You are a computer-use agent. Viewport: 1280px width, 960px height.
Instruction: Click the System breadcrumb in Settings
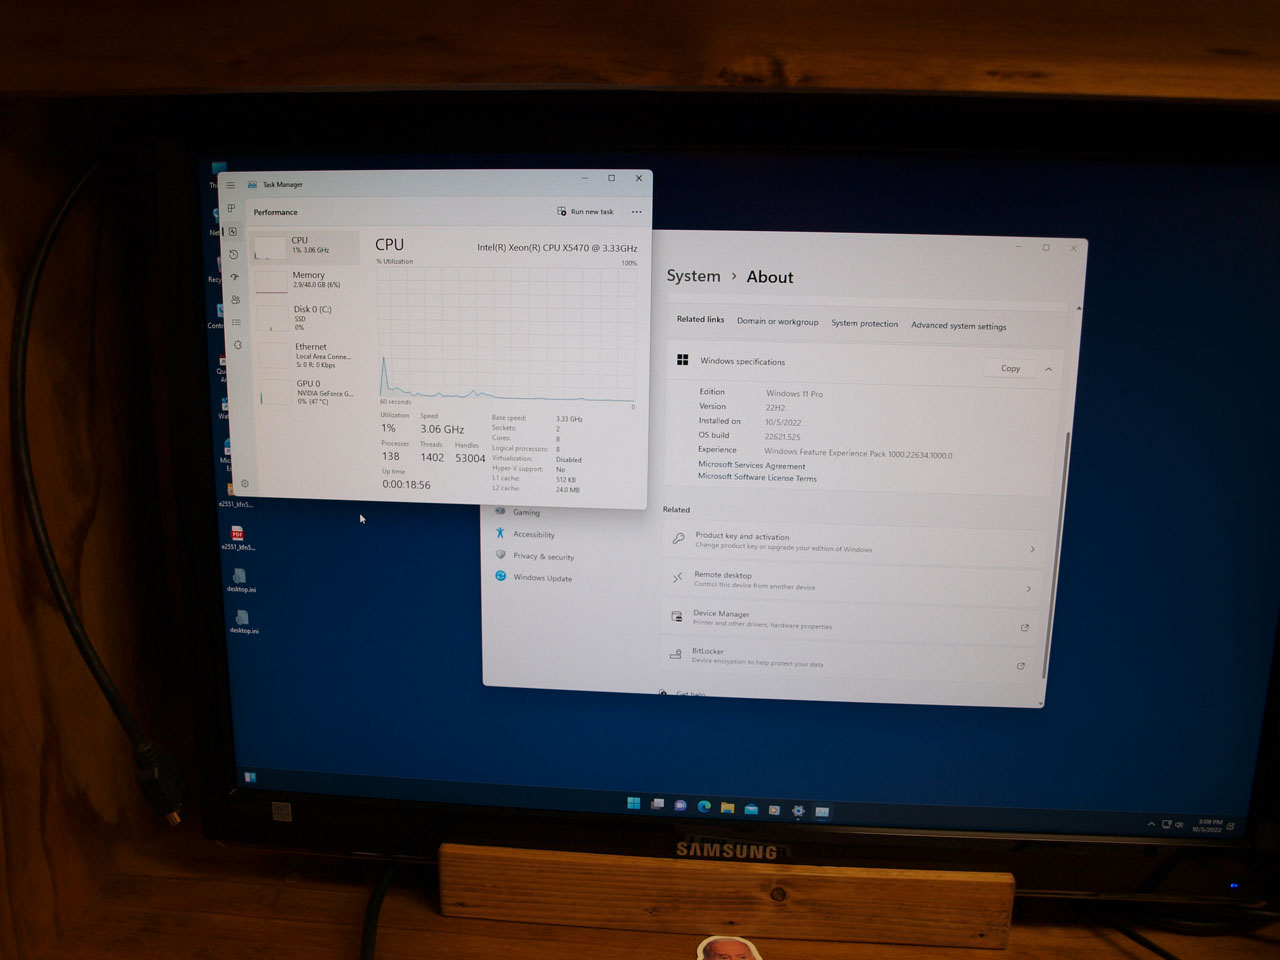click(x=693, y=276)
